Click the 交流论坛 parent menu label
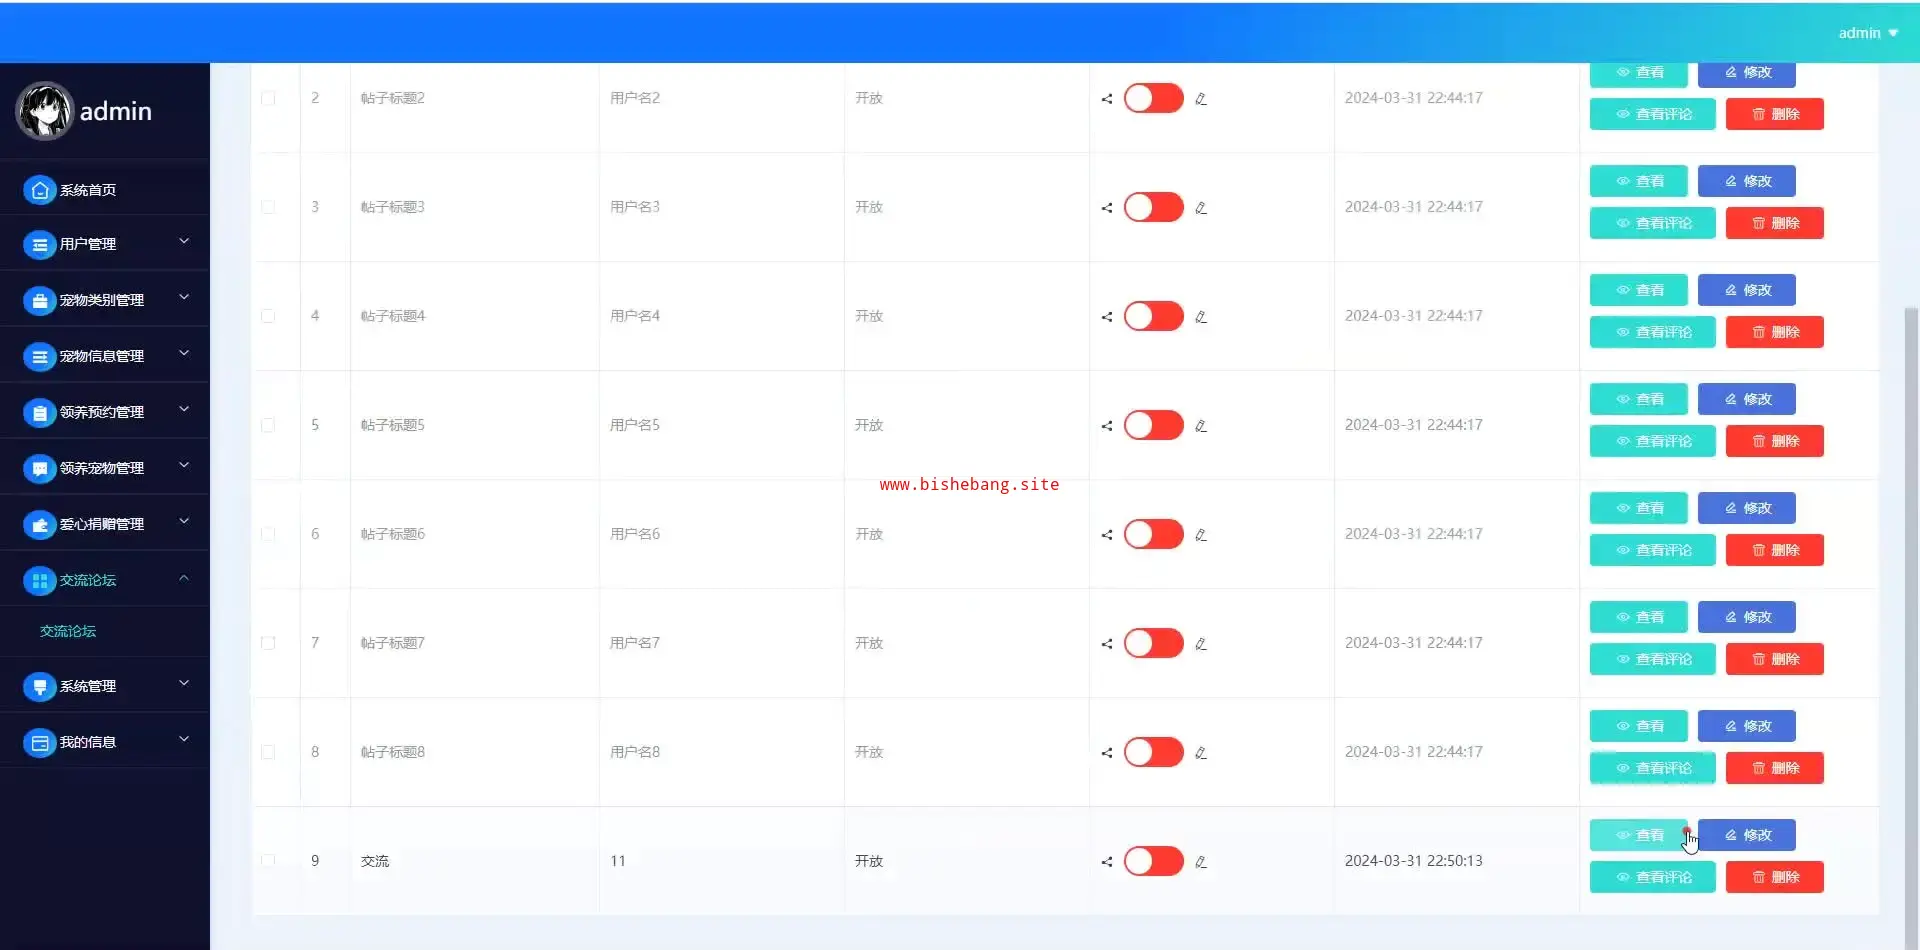Image resolution: width=1920 pixels, height=950 pixels. point(88,580)
